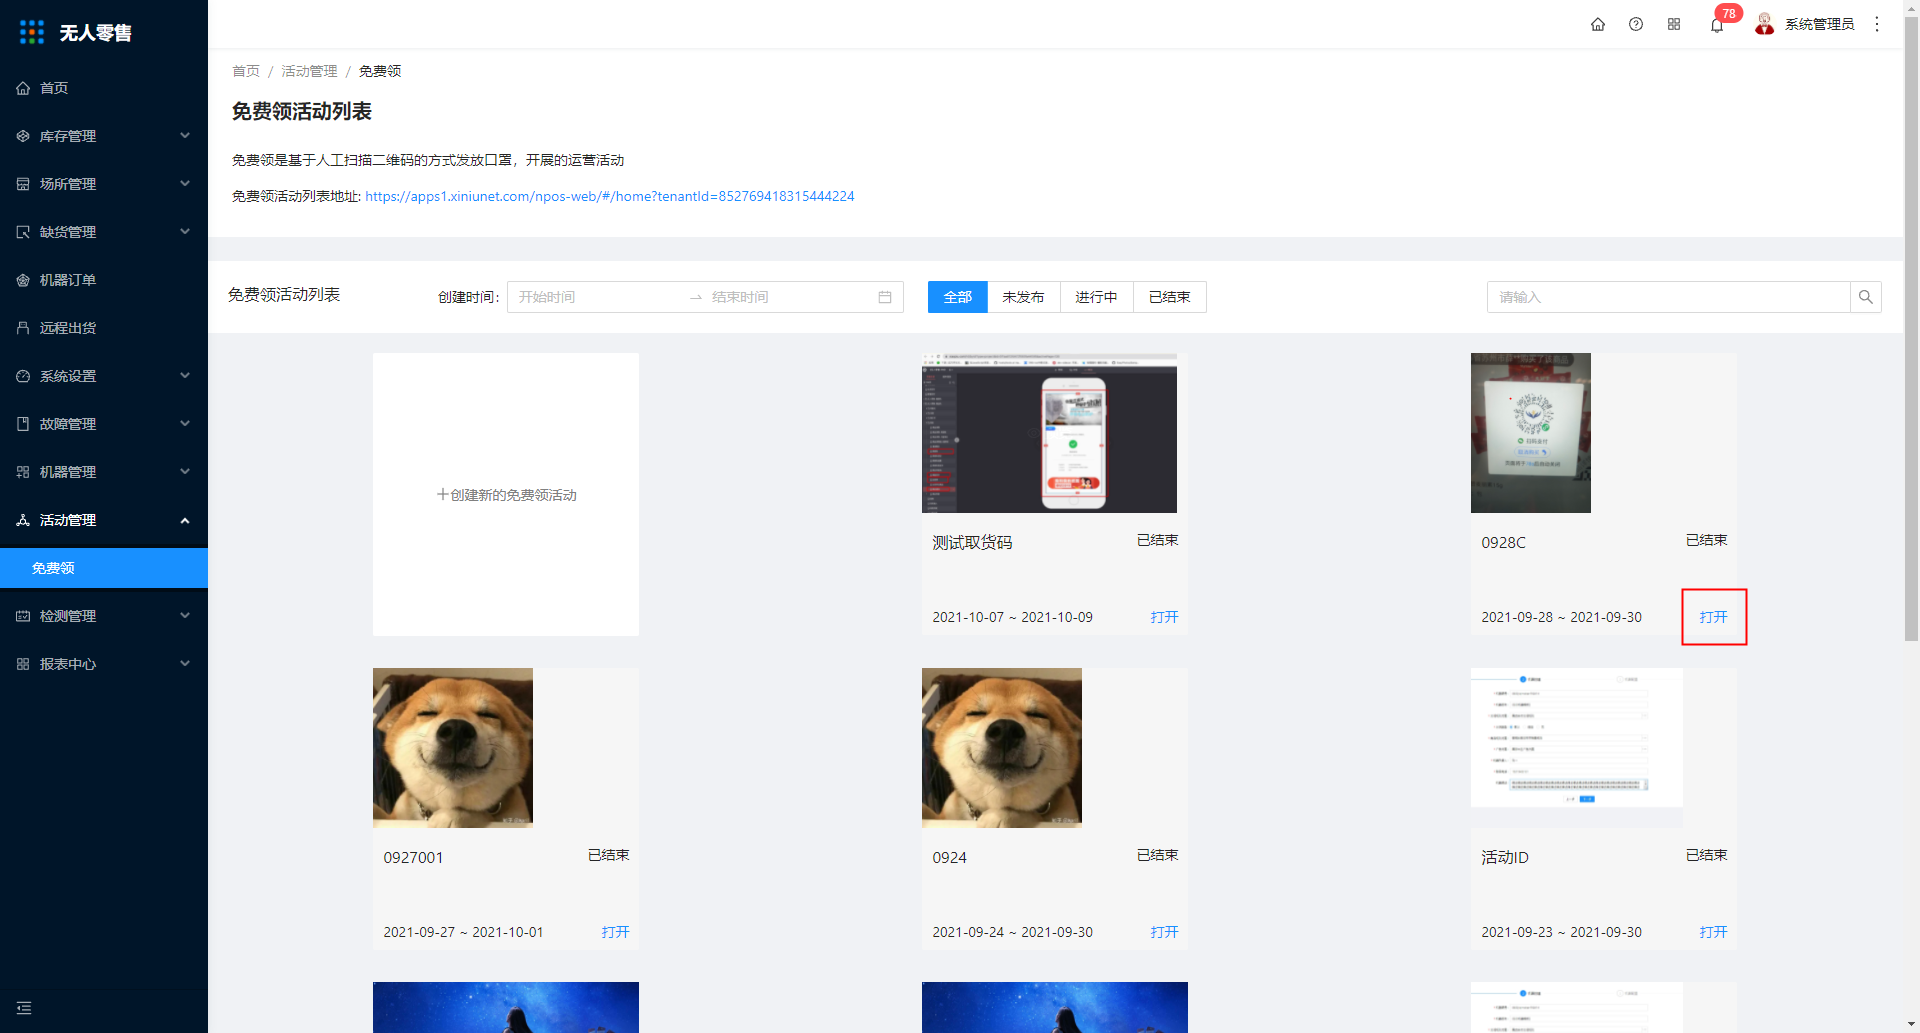Click the home icon in top bar
Image resolution: width=1920 pixels, height=1033 pixels.
(1598, 24)
